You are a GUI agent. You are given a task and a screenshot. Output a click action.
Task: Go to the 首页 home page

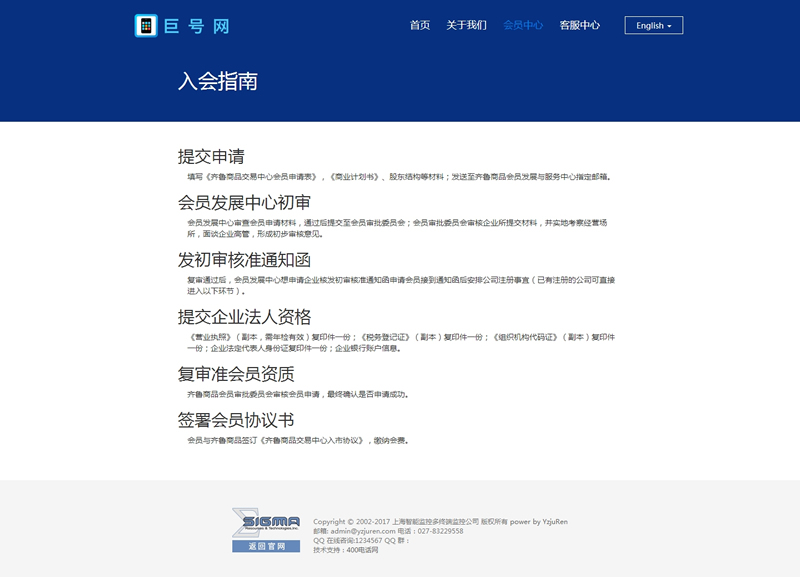click(420, 25)
